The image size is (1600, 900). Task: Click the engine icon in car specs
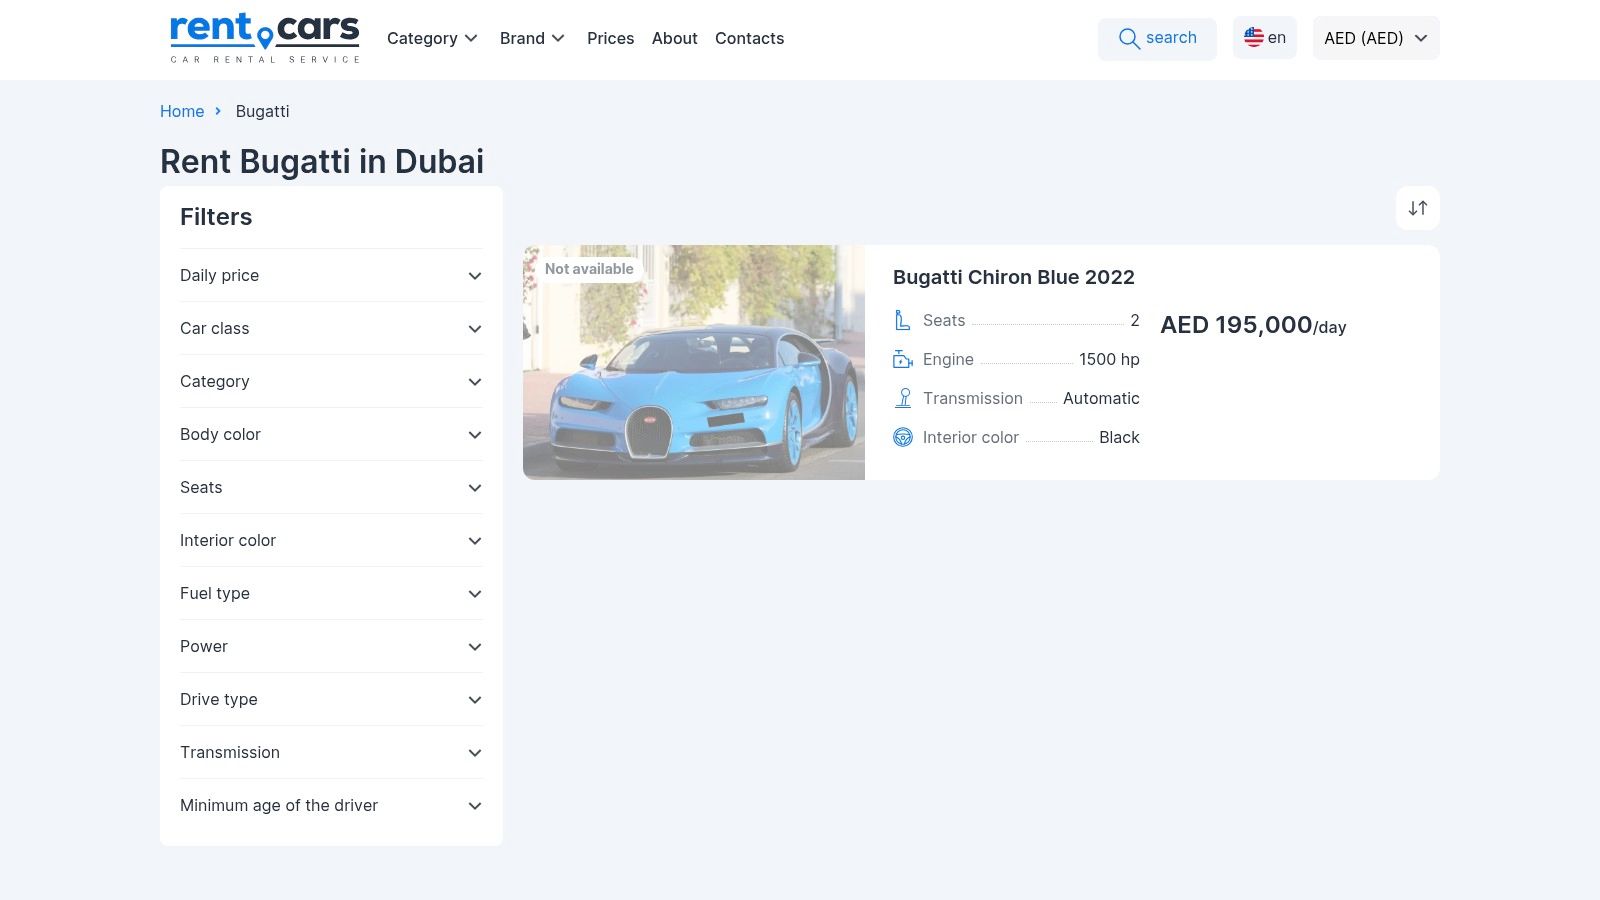tap(902, 359)
